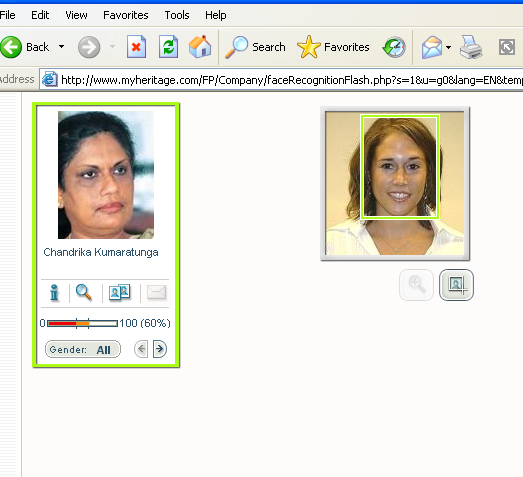The width and height of the screenshot is (523, 477).
Task: Expand the Back button history dropdown
Action: [x=61, y=47]
